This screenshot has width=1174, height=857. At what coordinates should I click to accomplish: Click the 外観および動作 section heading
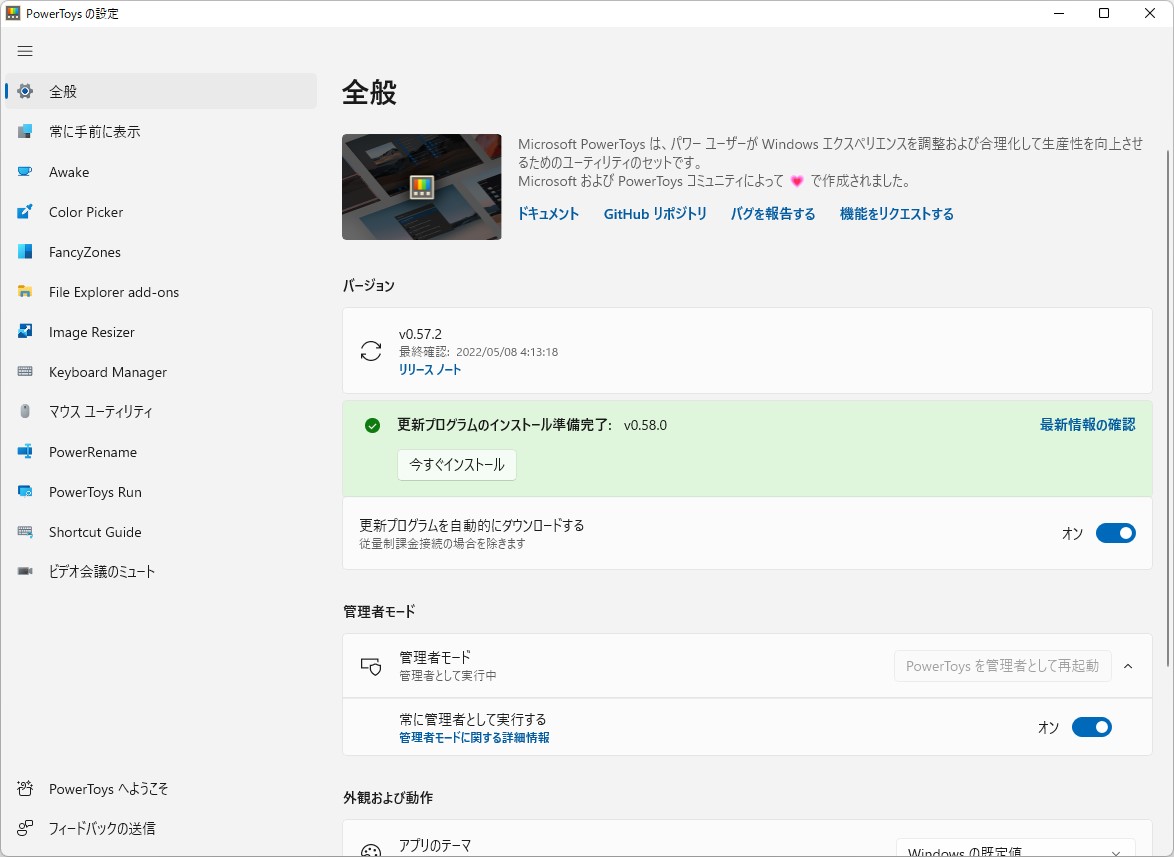tap(388, 798)
